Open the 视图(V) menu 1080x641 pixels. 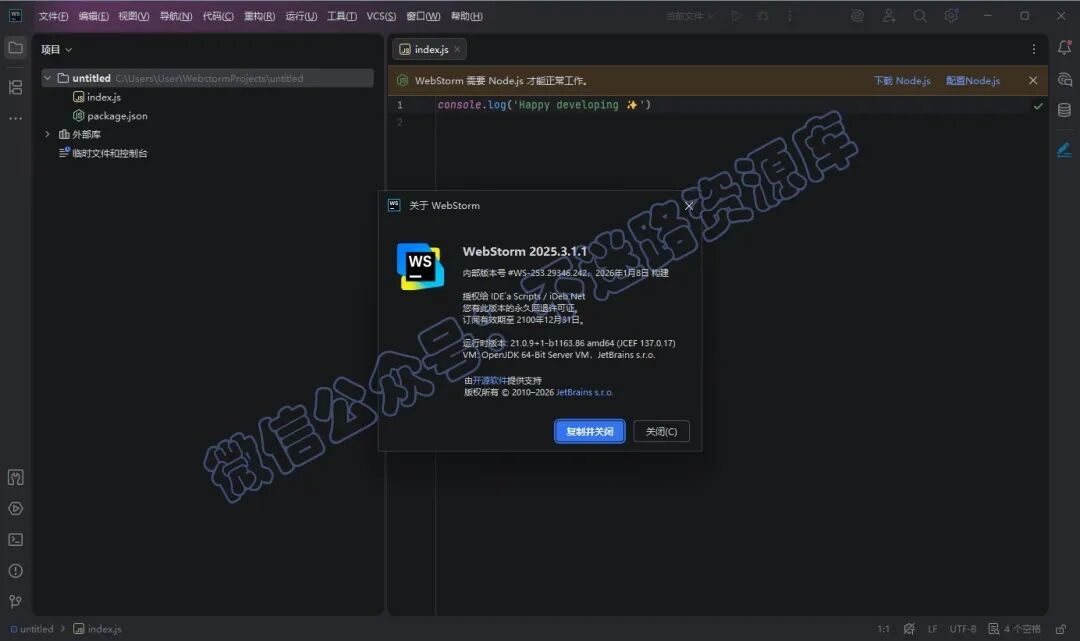coord(133,16)
